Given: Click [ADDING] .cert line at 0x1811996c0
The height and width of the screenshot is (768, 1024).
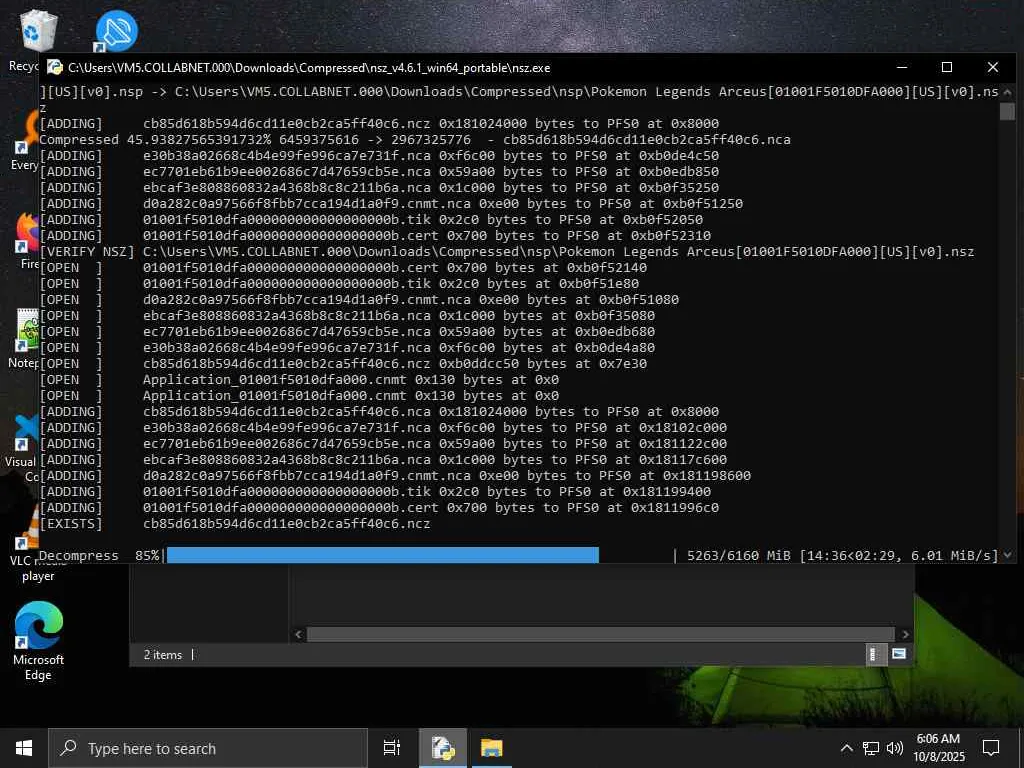Looking at the screenshot, I should tap(379, 507).
